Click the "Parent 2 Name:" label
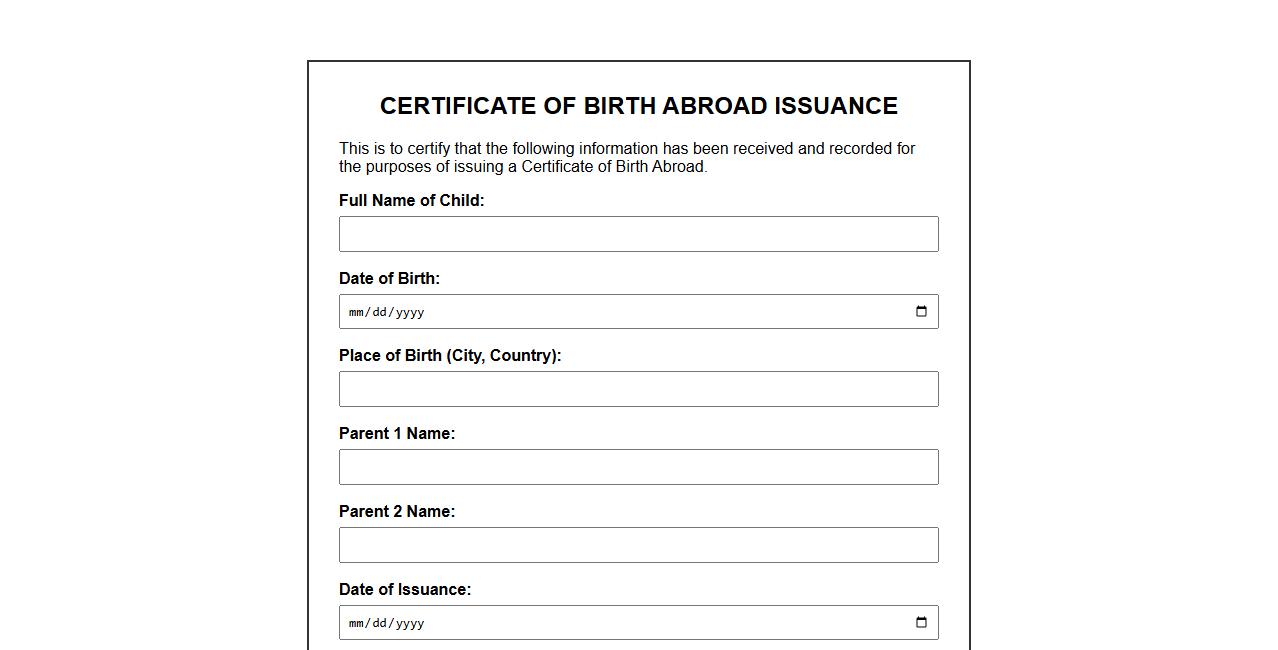The image size is (1278, 650). coord(397,511)
